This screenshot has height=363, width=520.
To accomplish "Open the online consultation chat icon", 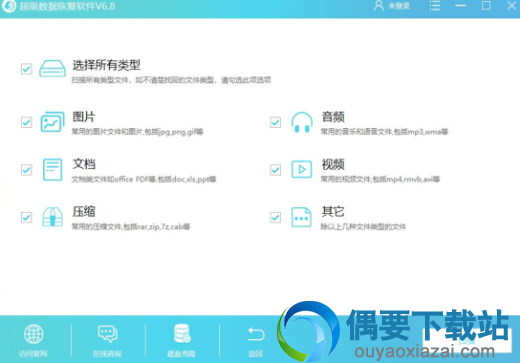I will (107, 334).
